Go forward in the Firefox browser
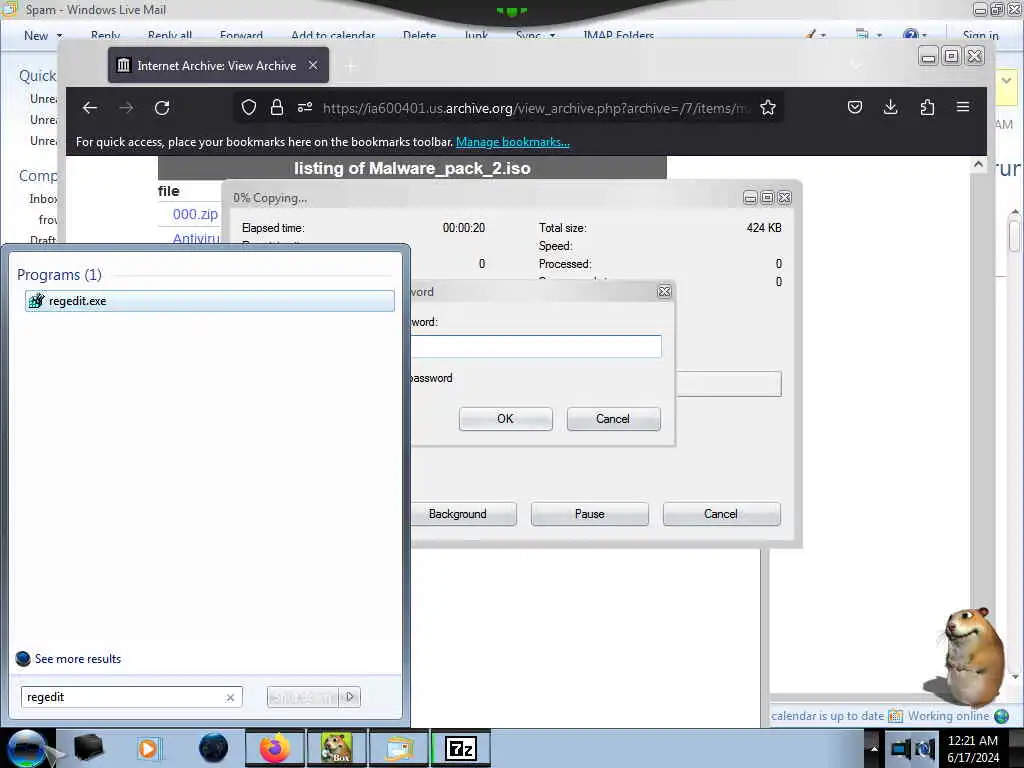The image size is (1024, 768). click(x=126, y=108)
